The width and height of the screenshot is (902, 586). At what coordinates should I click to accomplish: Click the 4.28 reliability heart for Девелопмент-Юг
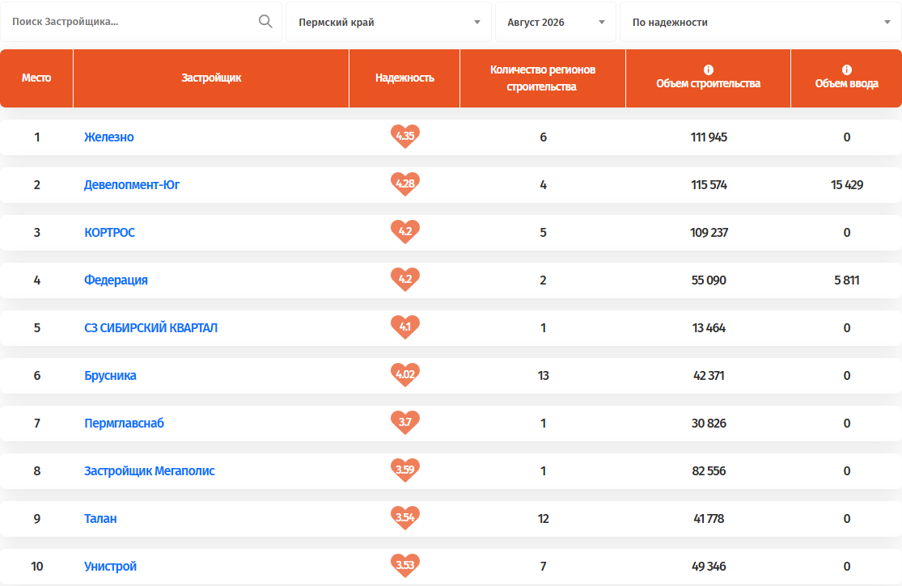pyautogui.click(x=405, y=184)
